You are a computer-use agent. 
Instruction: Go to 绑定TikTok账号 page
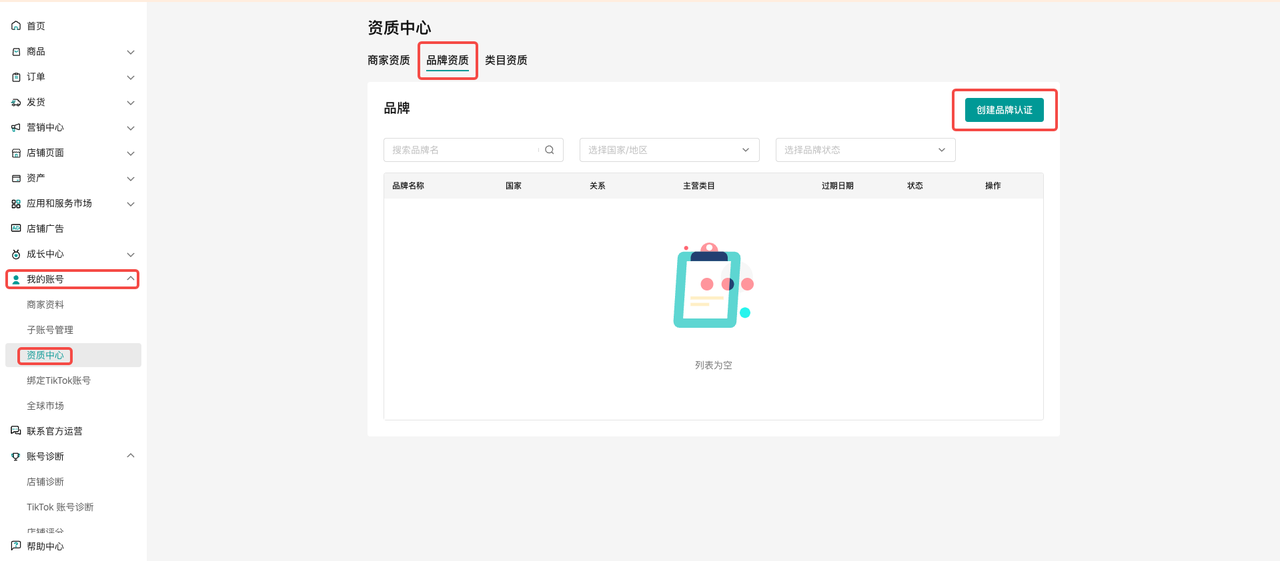(x=59, y=381)
